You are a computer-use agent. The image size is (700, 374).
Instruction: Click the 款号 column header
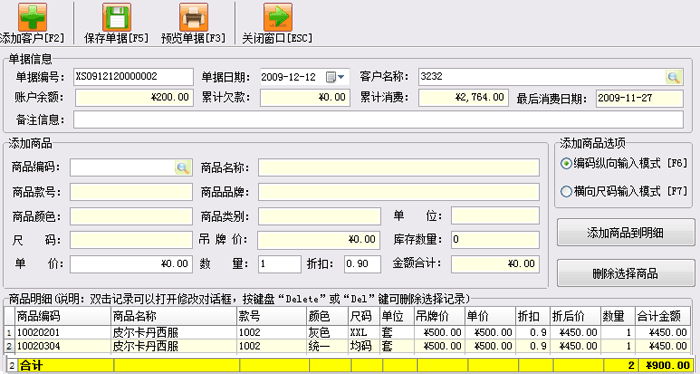[x=271, y=316]
